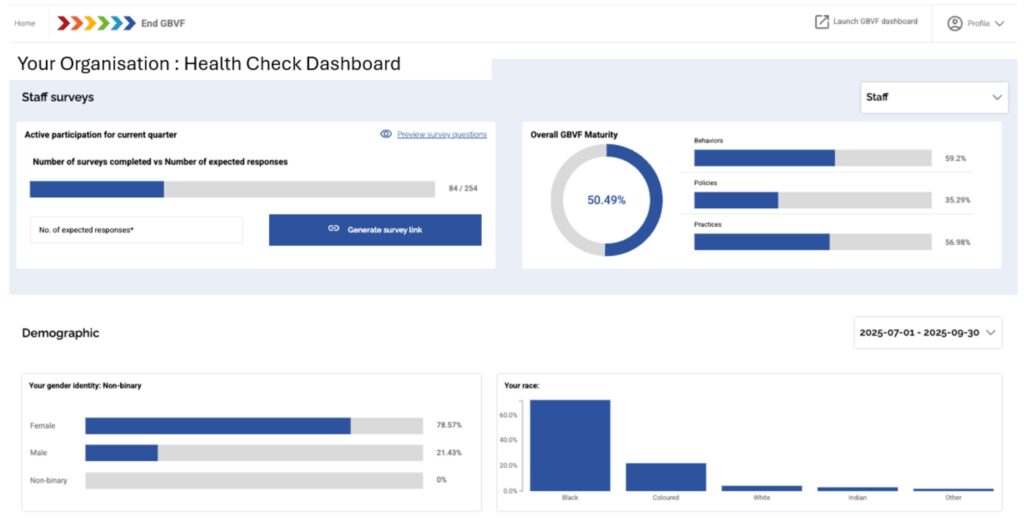Expand the Profile chevron menu

point(999,23)
